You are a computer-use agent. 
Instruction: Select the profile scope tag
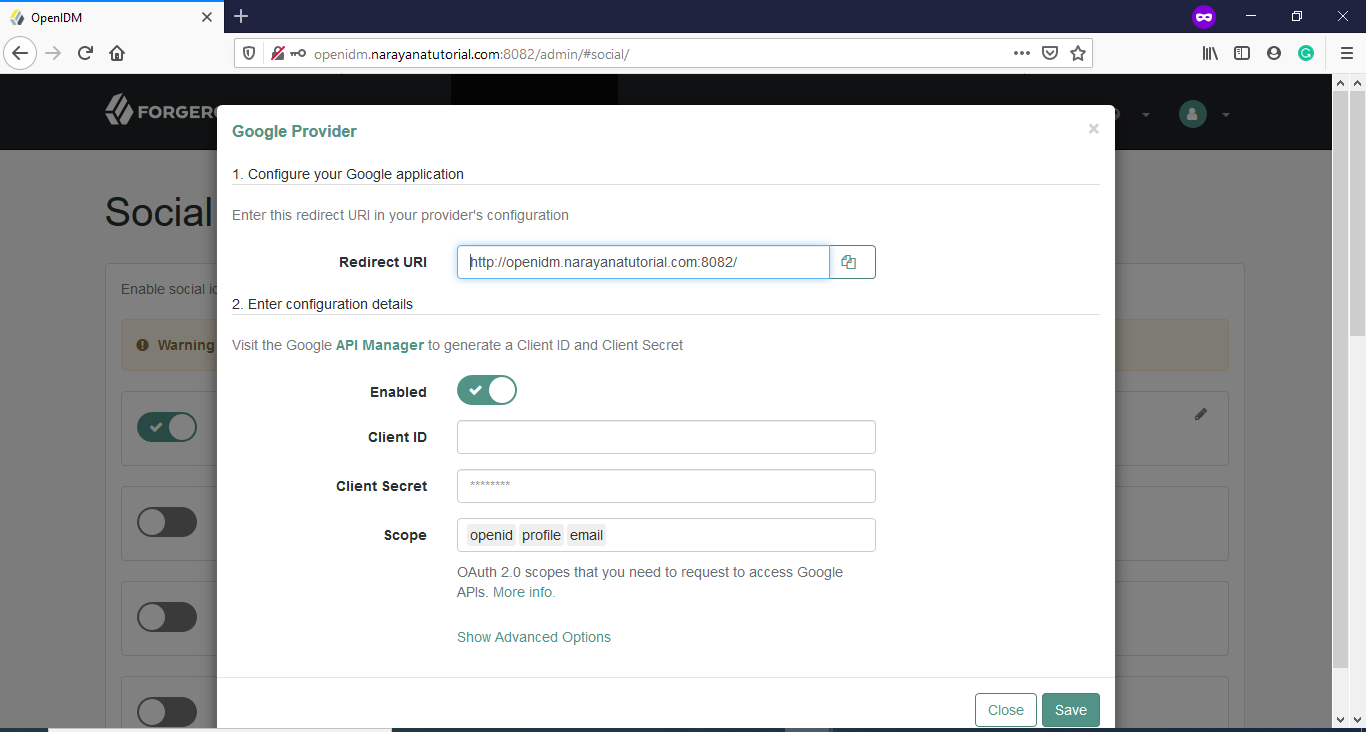coord(541,535)
